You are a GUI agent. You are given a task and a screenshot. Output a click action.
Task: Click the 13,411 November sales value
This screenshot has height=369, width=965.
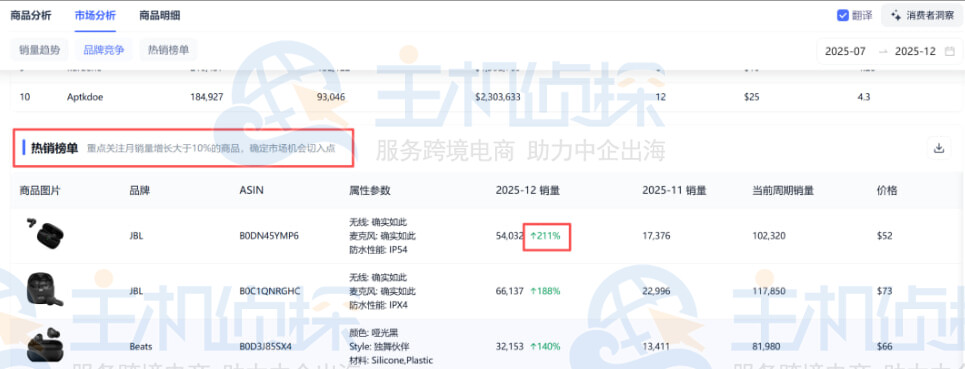click(656, 346)
